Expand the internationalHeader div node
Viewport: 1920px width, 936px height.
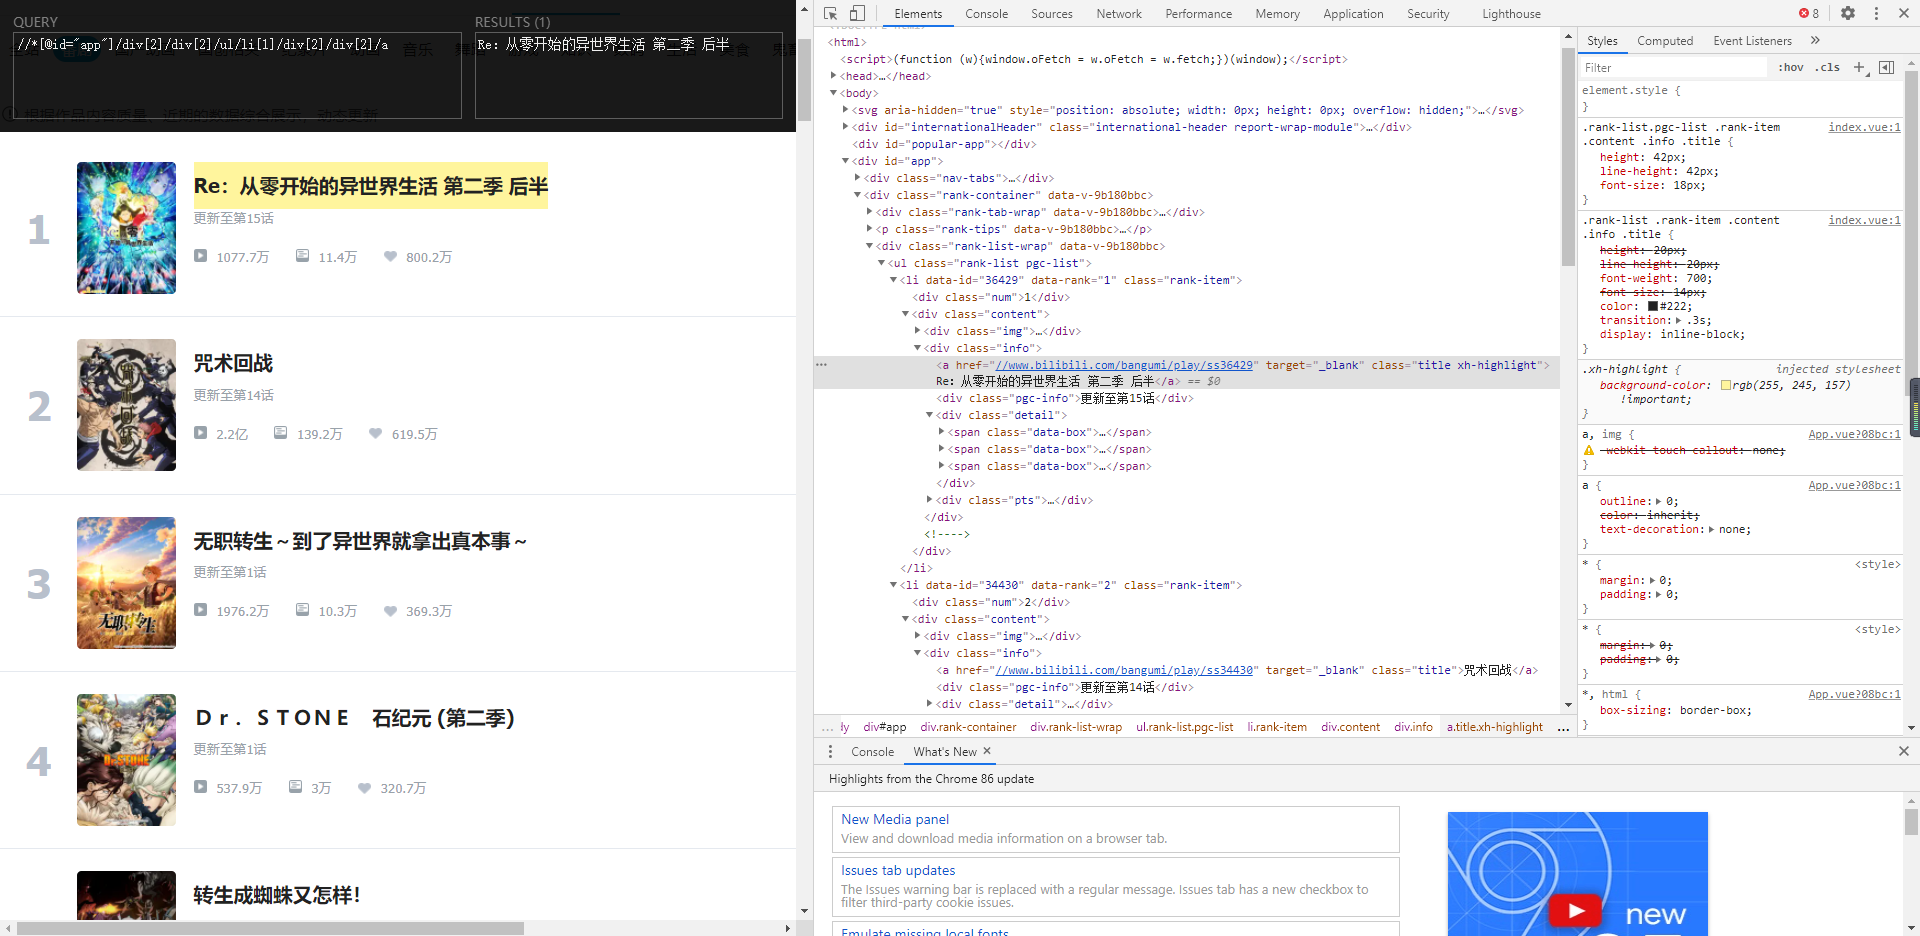click(845, 127)
